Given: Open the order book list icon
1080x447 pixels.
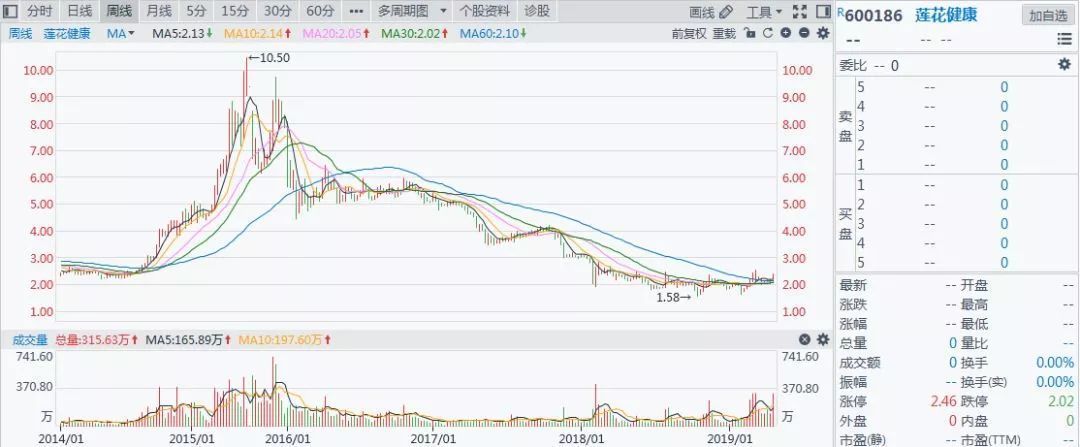Looking at the screenshot, I should click(1064, 39).
